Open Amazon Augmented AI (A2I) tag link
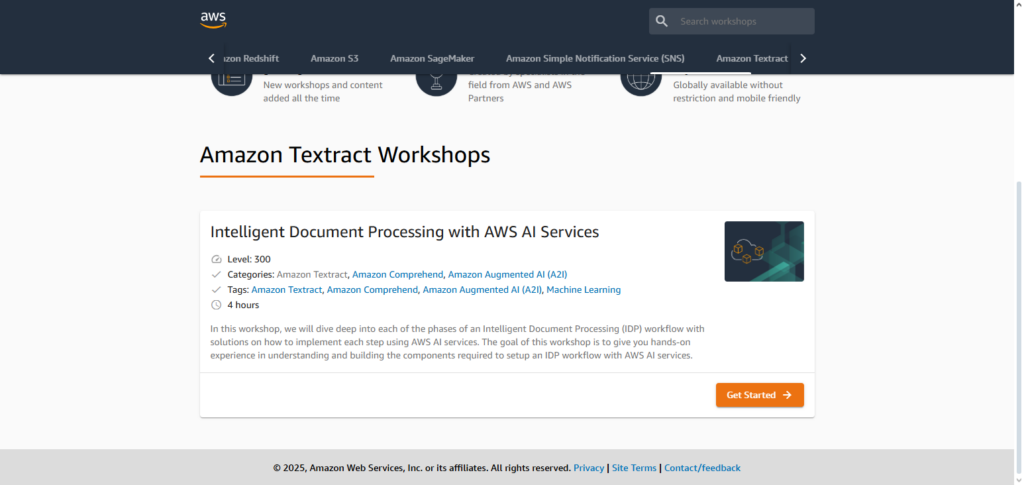The width and height of the screenshot is (1024, 485). (482, 290)
